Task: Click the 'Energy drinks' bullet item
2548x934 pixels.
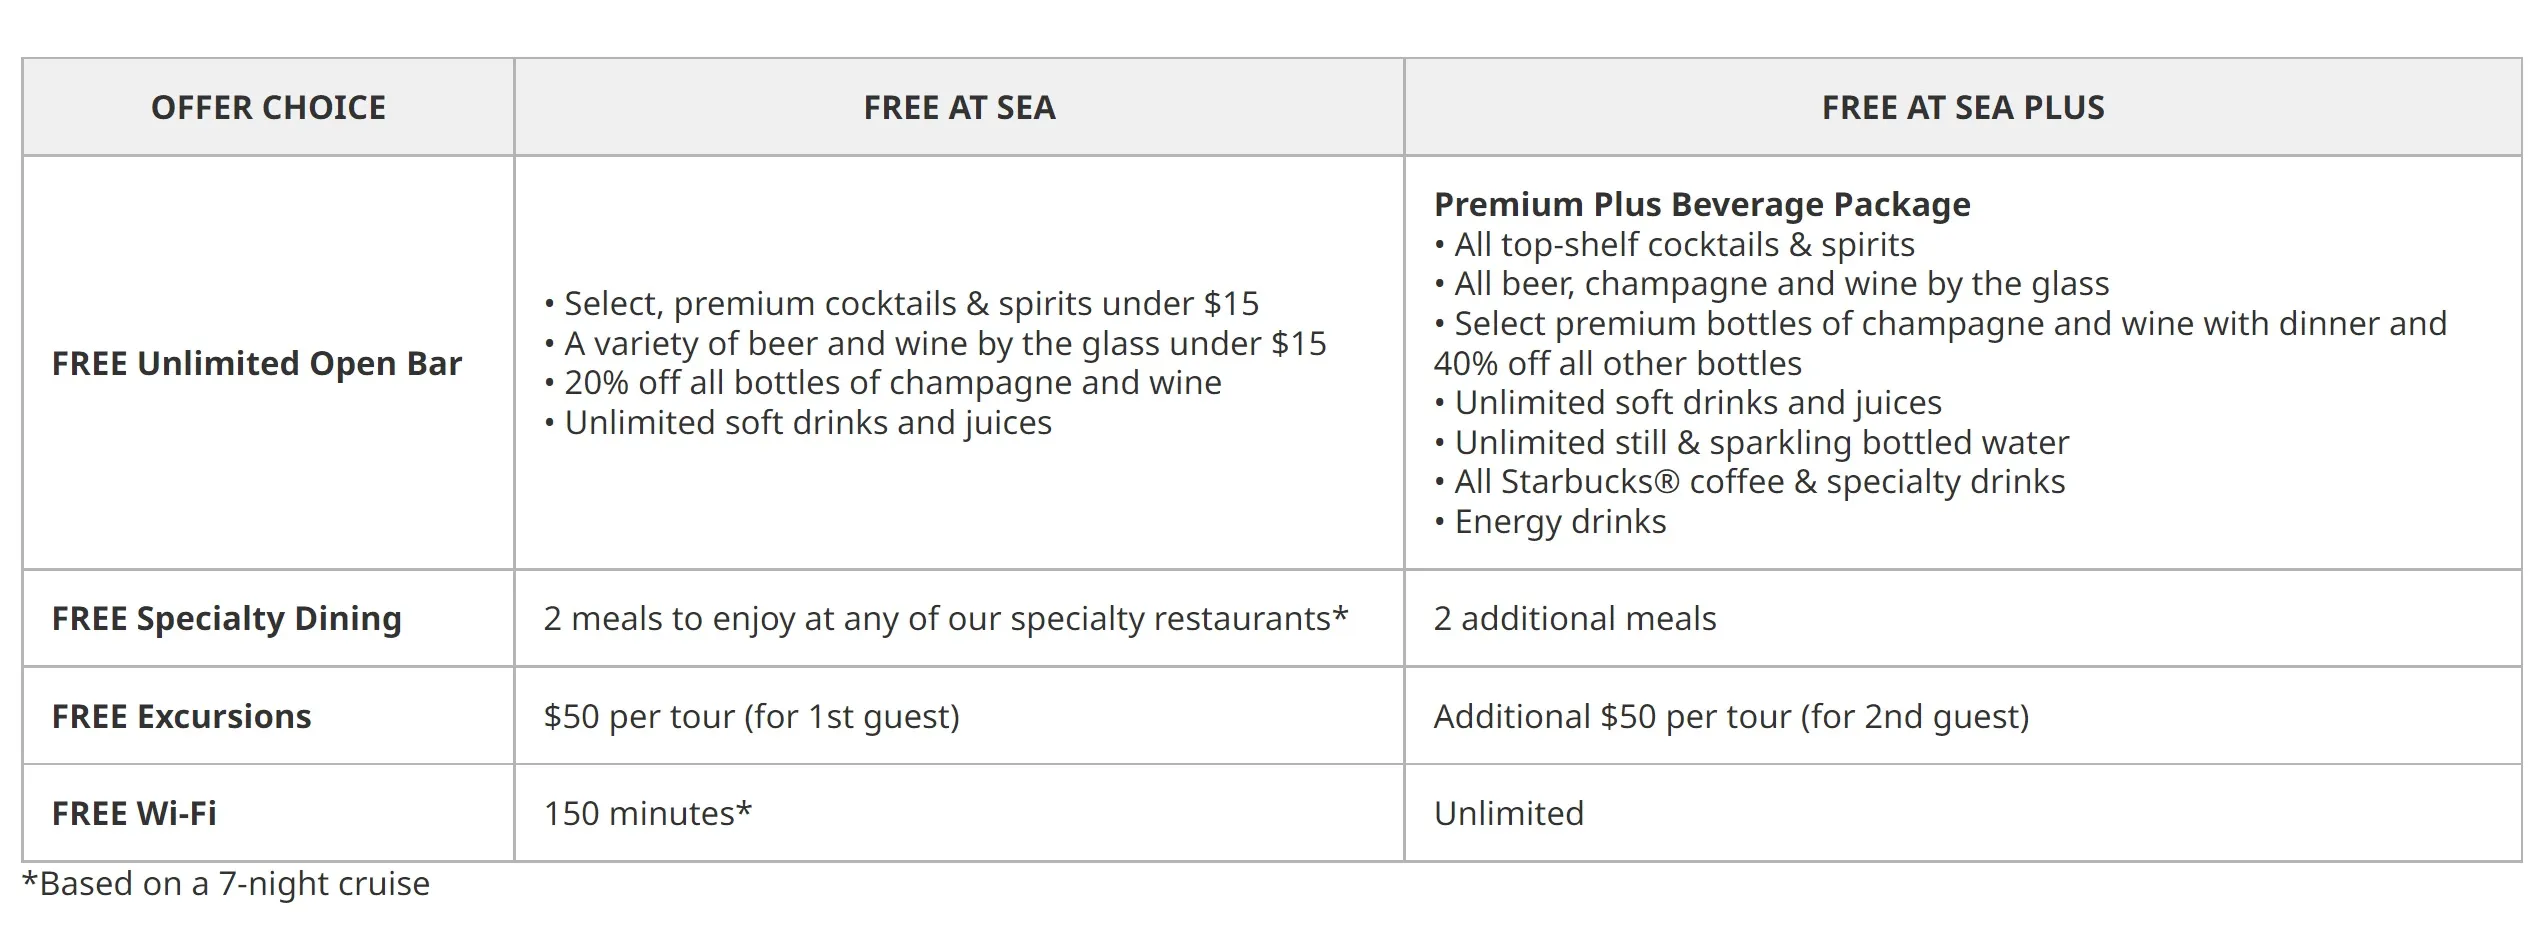Action: click(1550, 521)
